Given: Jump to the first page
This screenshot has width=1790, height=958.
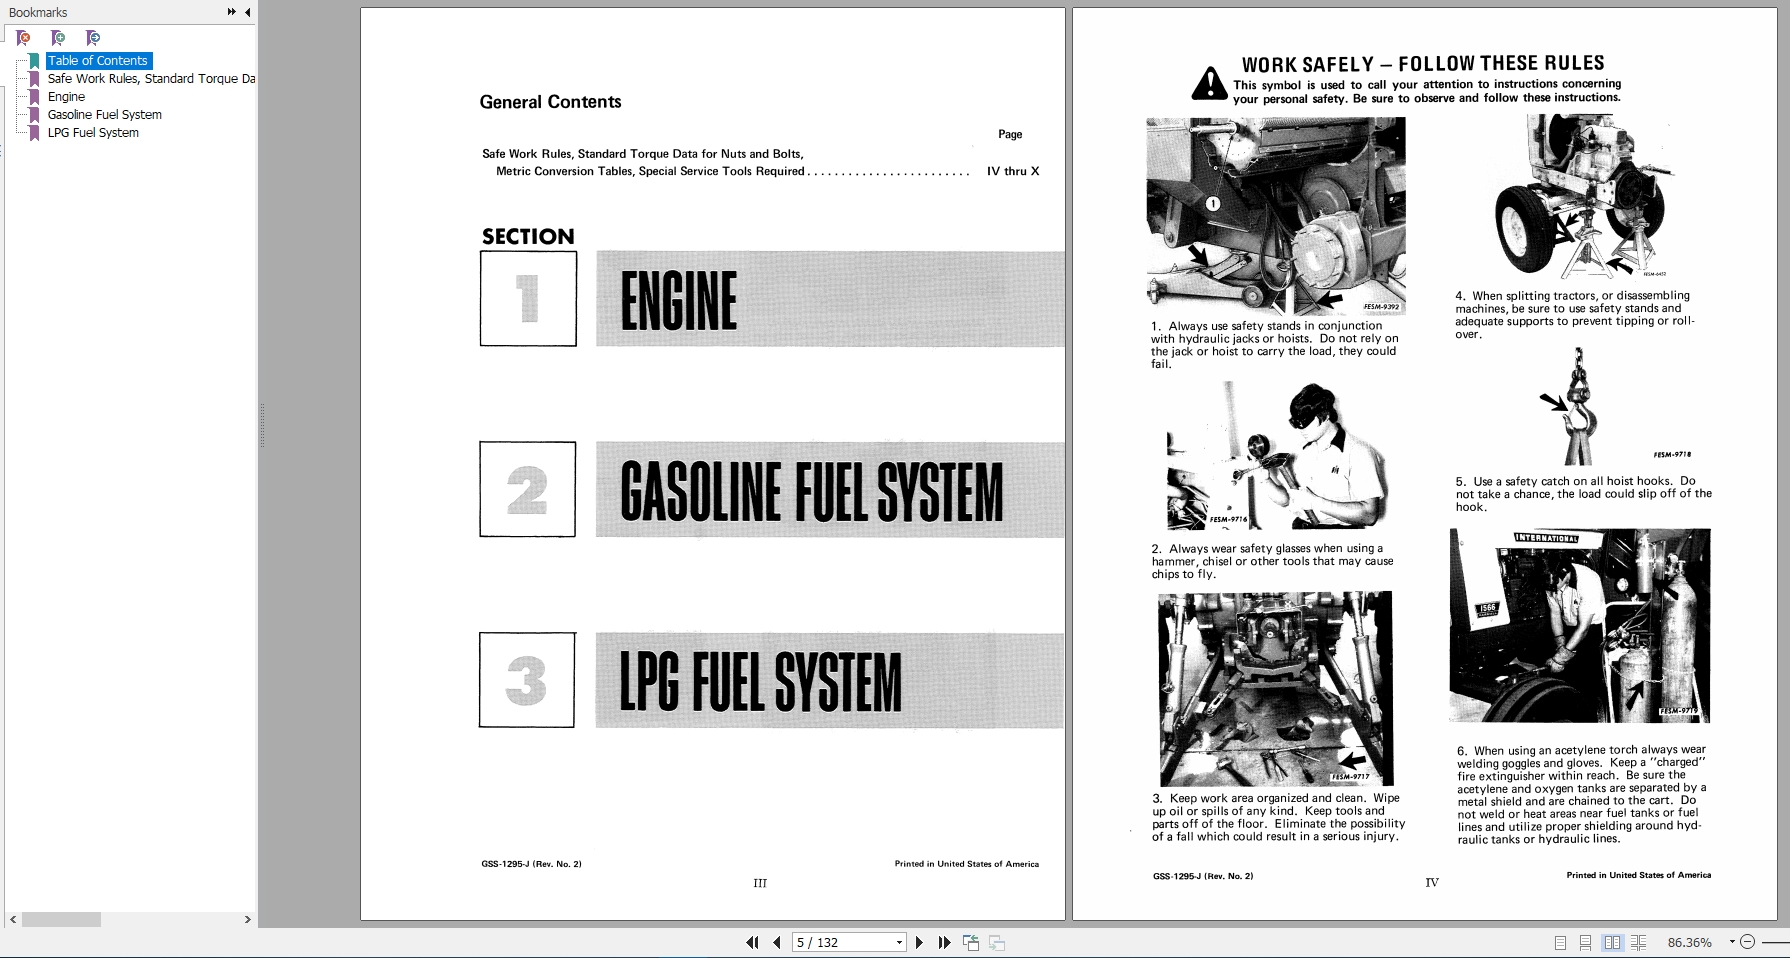Looking at the screenshot, I should pos(752,942).
